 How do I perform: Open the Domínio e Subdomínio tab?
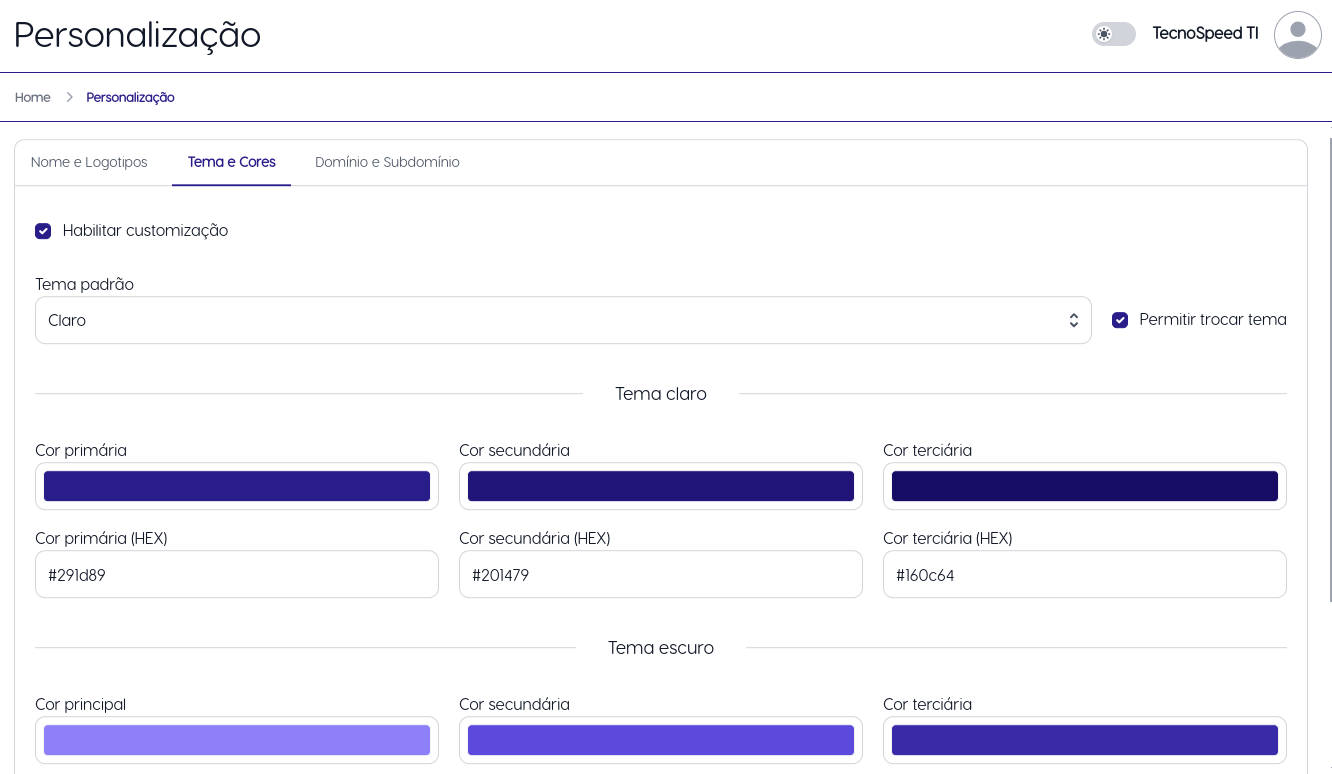(x=387, y=162)
